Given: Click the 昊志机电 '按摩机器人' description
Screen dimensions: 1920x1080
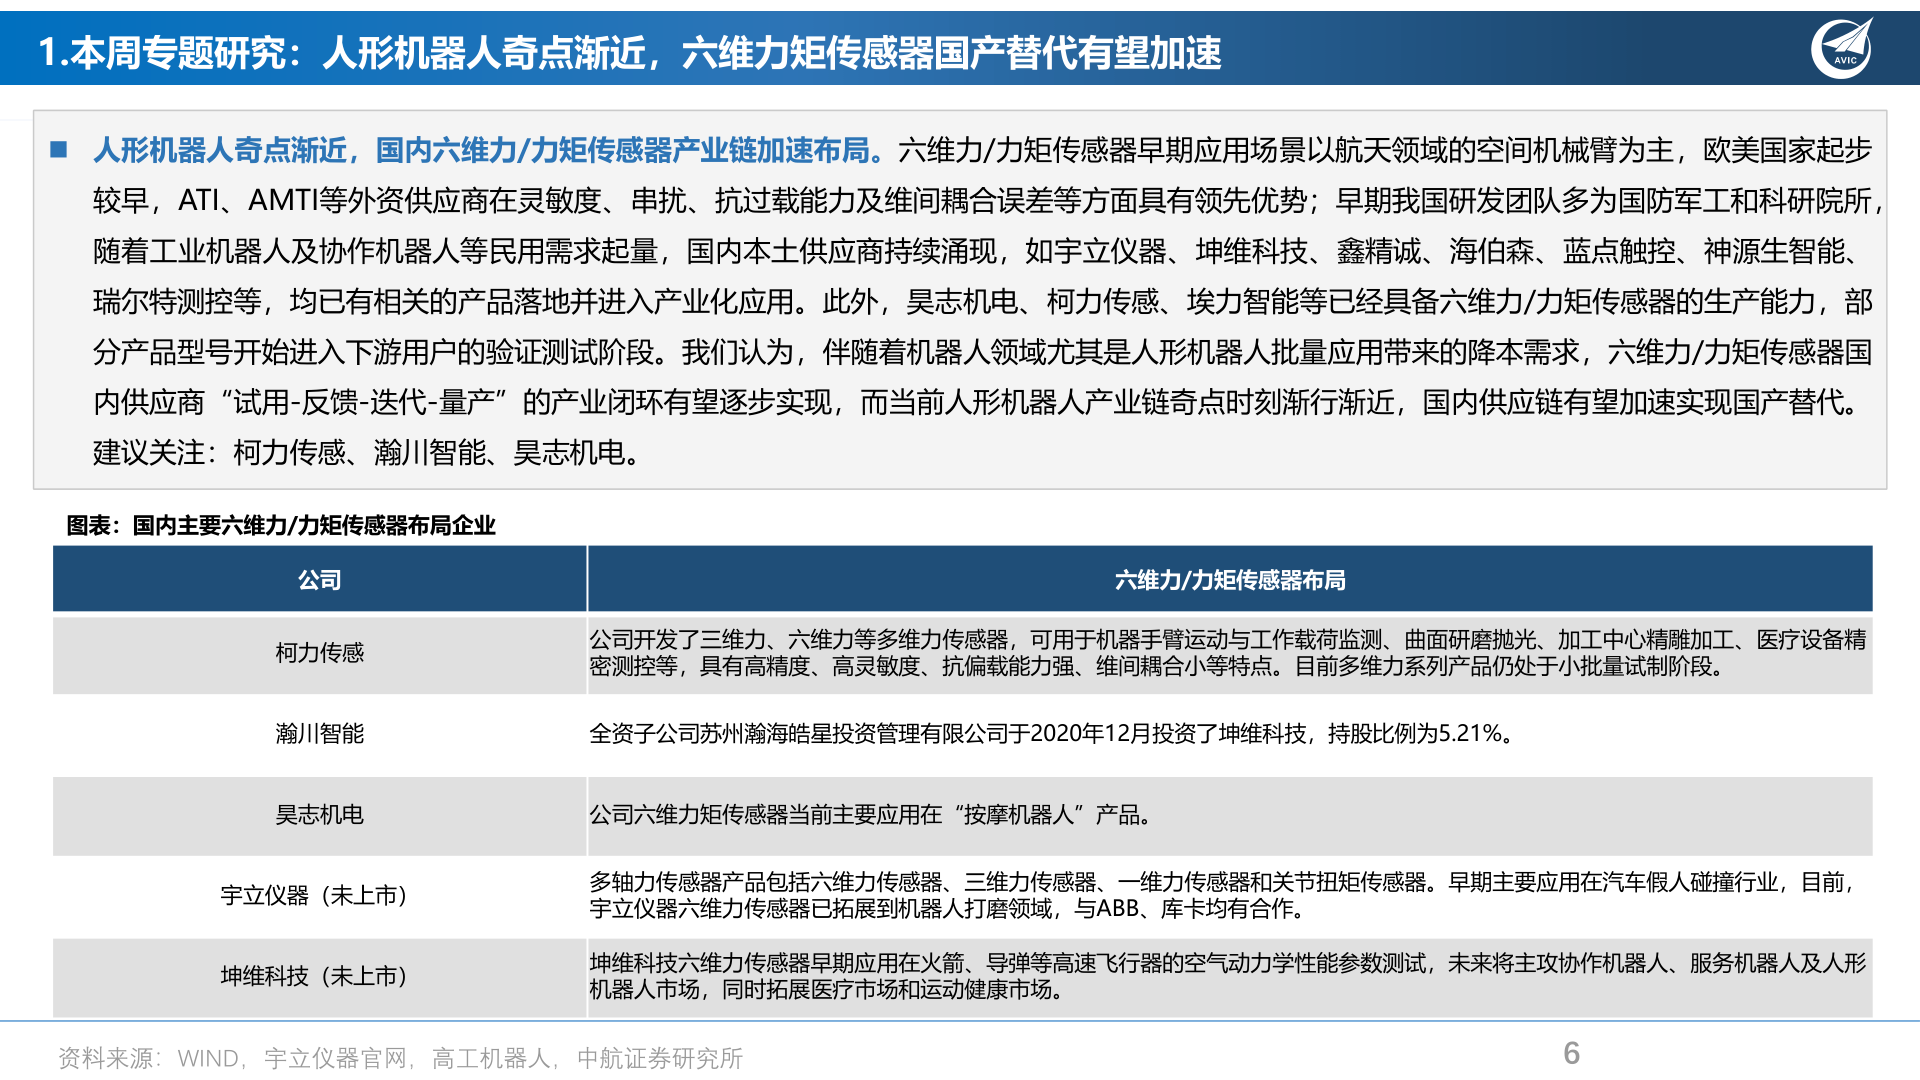Looking at the screenshot, I should pos(872,815).
